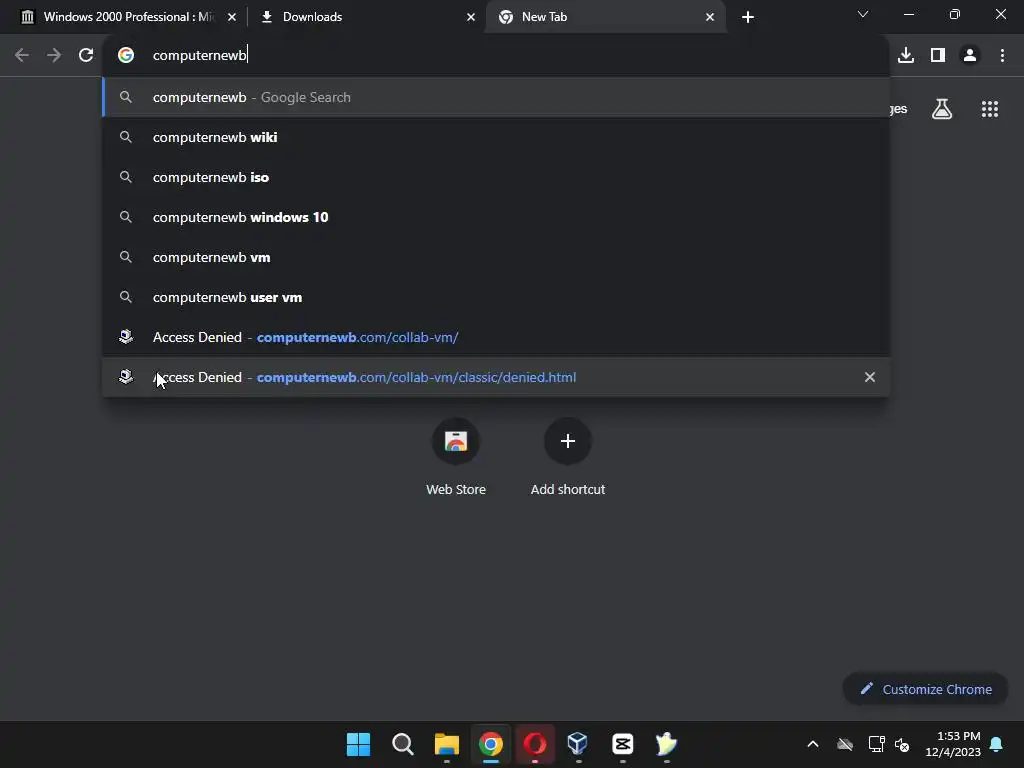Click the browser Forward arrow
Image resolution: width=1024 pixels, height=768 pixels.
click(54, 56)
